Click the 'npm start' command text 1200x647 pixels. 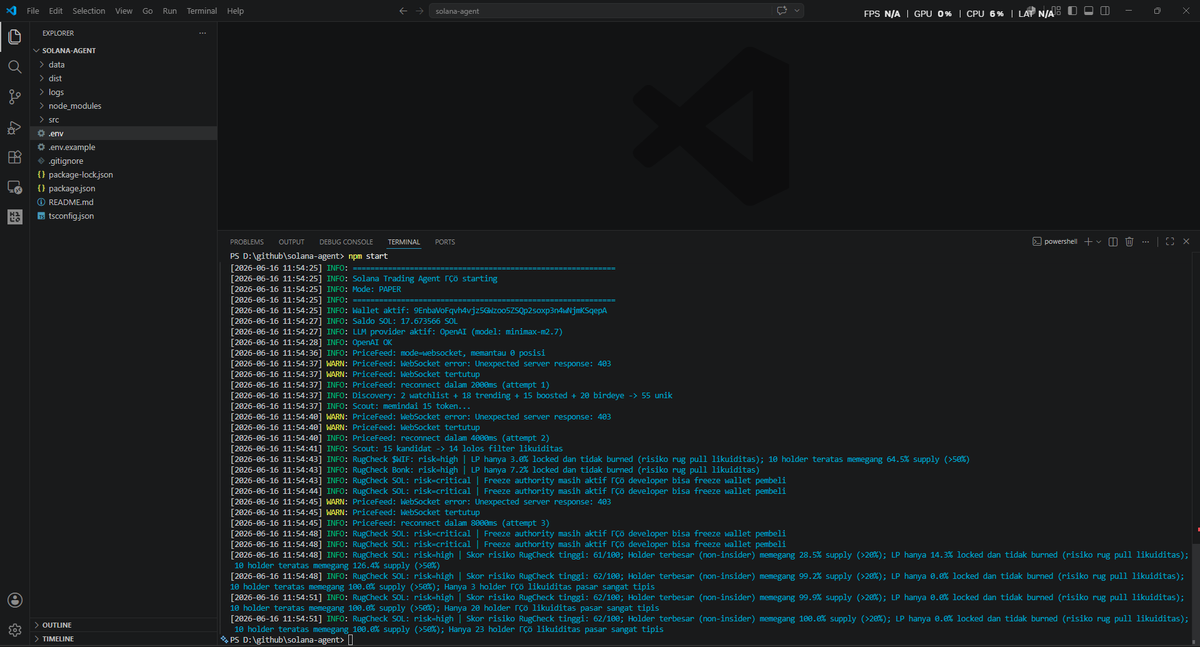tap(368, 257)
